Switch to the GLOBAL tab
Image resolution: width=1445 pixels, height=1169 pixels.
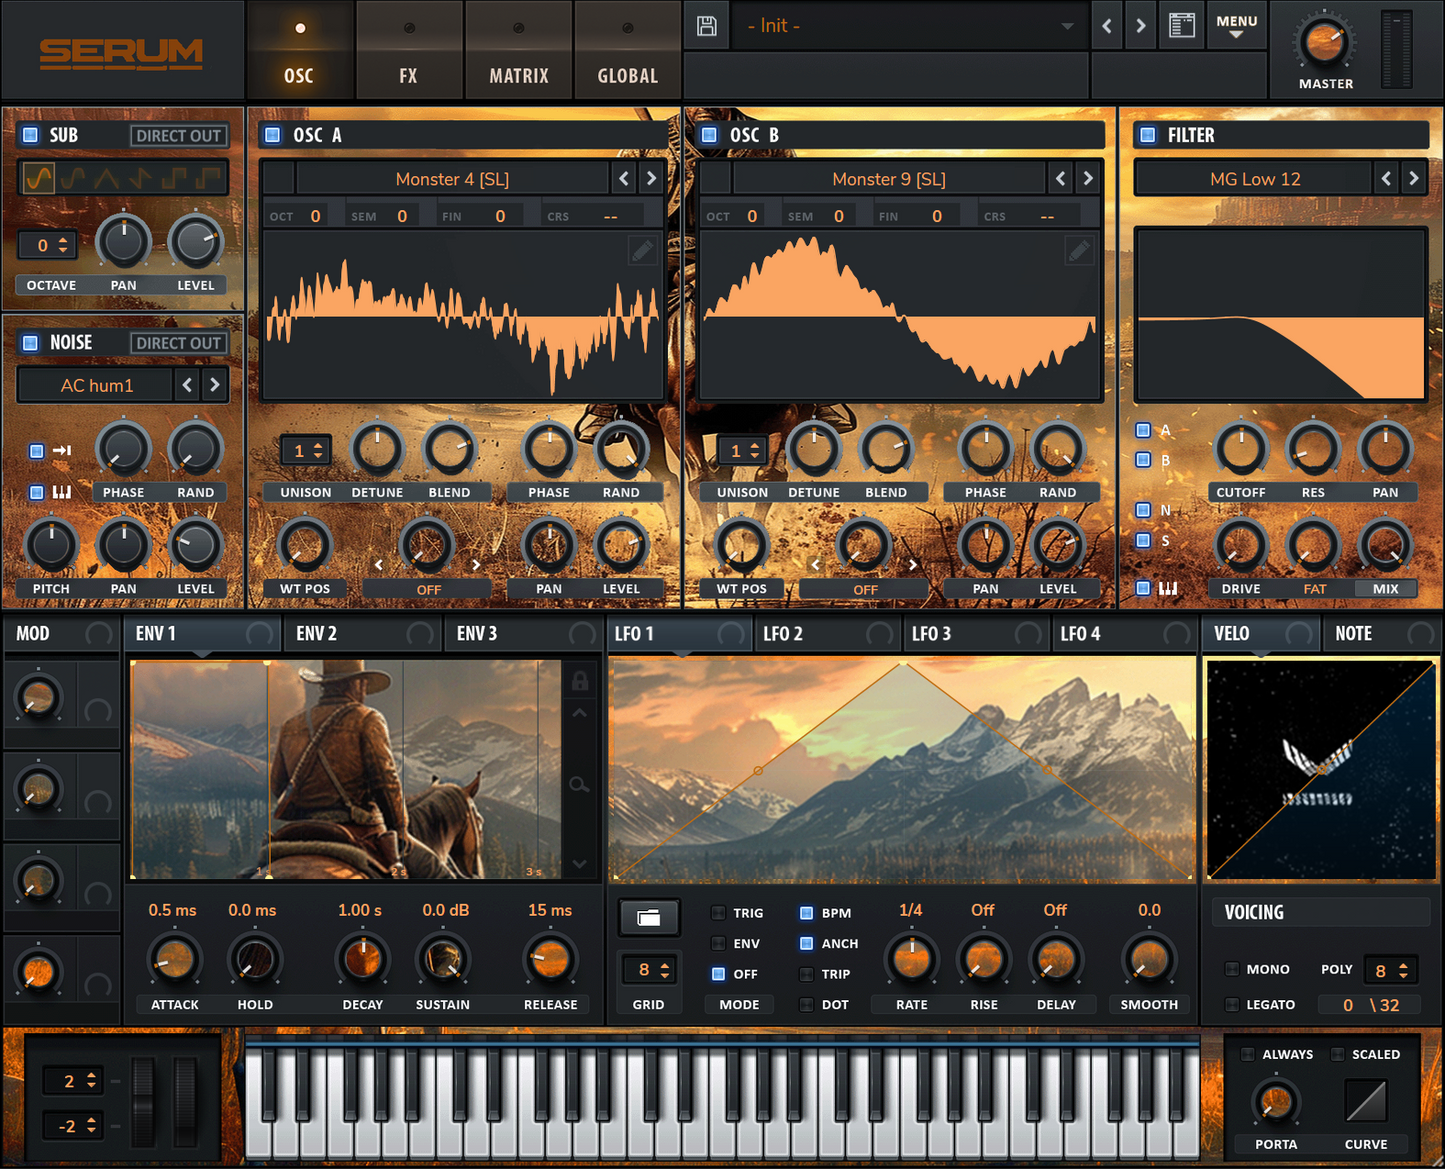[627, 50]
